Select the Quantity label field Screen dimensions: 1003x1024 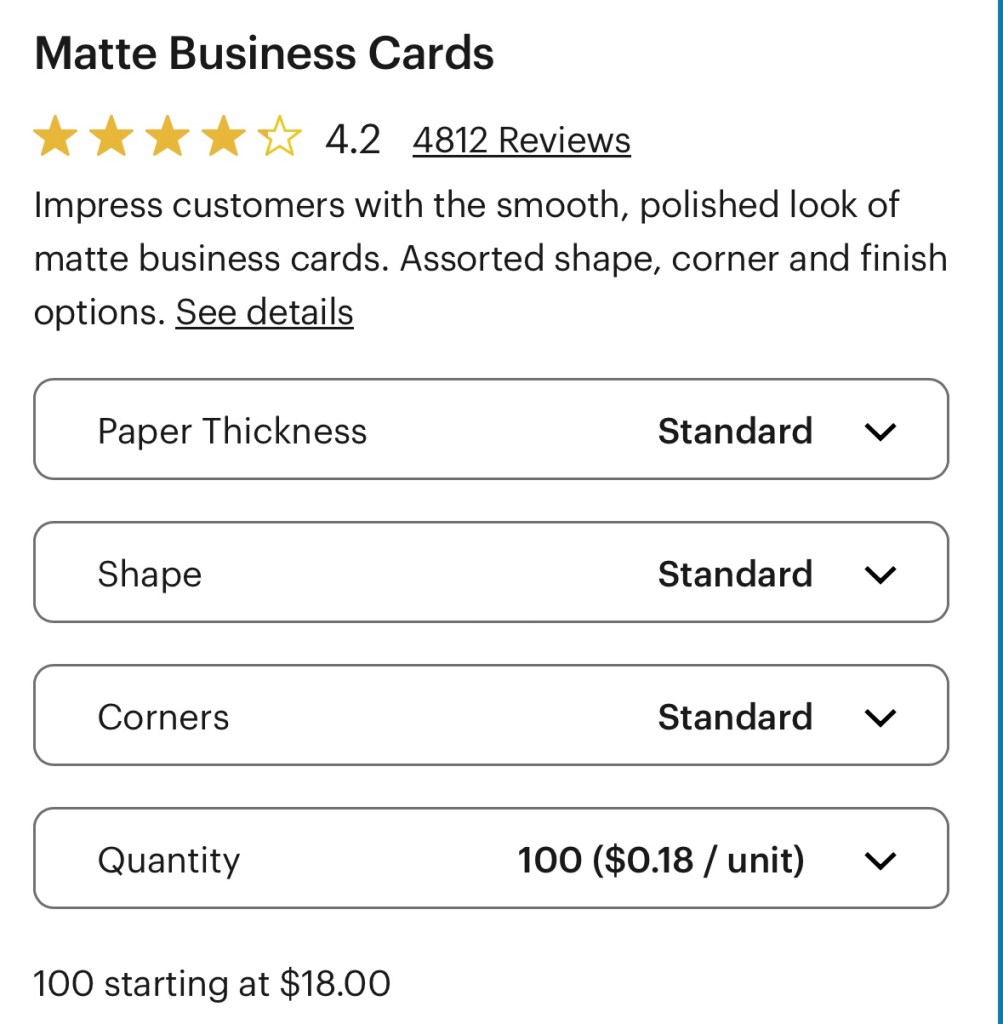pos(168,860)
